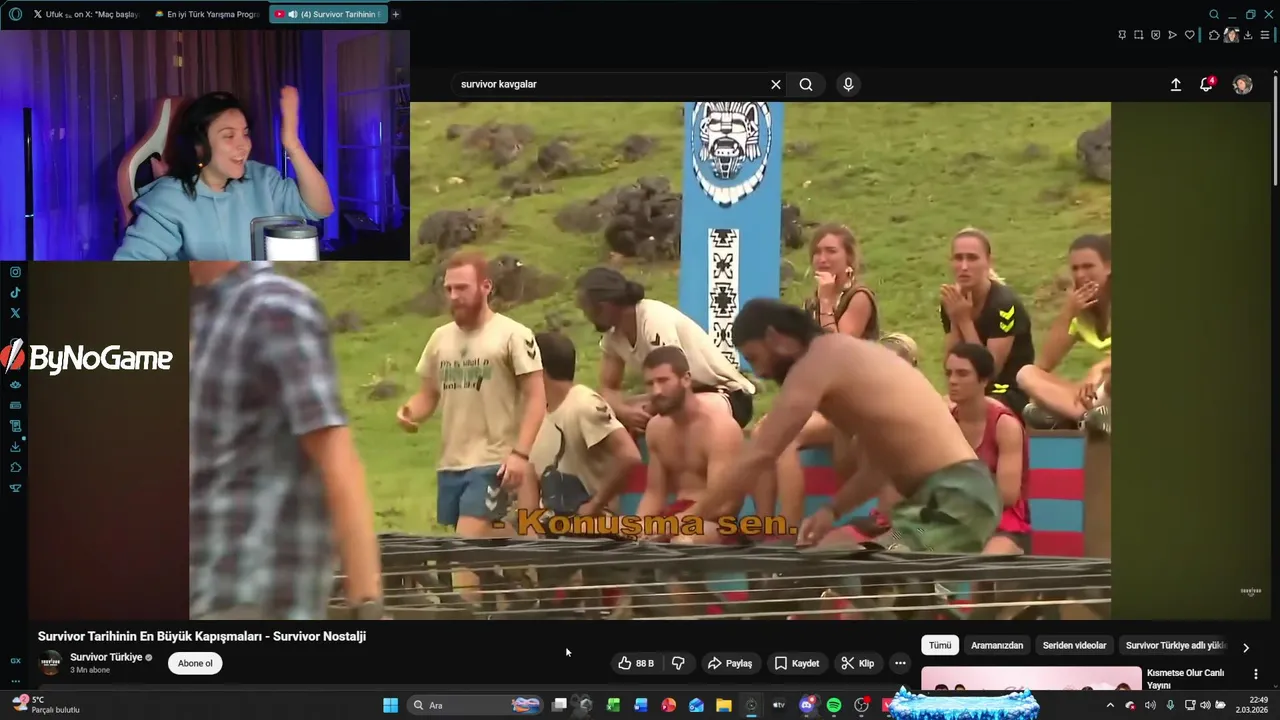Open weather widget showing 5°C
The height and width of the screenshot is (720, 1280).
45,705
